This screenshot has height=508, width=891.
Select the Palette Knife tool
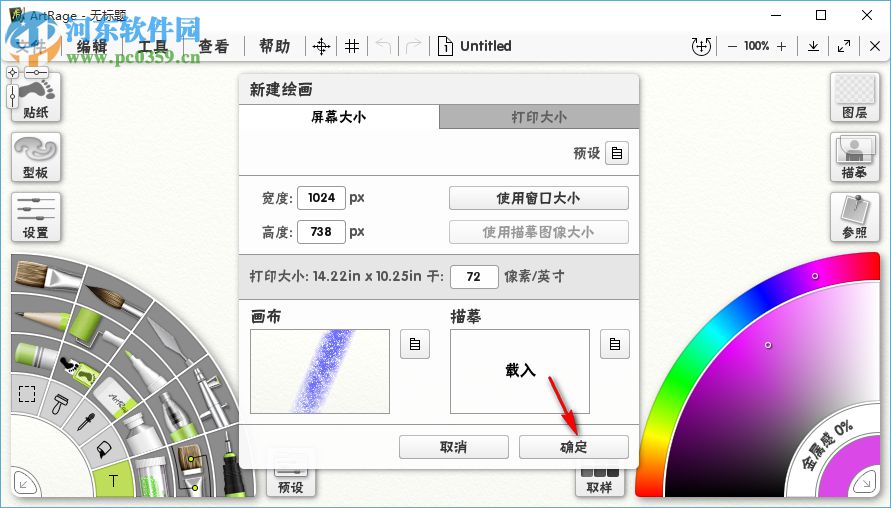coord(169,339)
